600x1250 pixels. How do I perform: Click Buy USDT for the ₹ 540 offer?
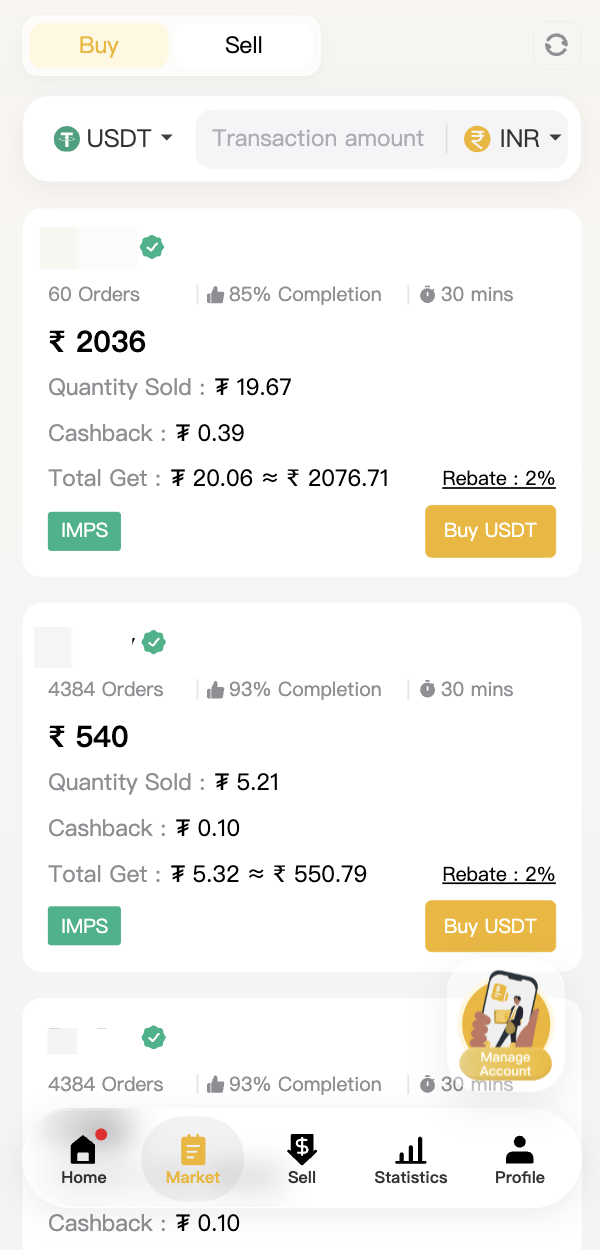490,926
